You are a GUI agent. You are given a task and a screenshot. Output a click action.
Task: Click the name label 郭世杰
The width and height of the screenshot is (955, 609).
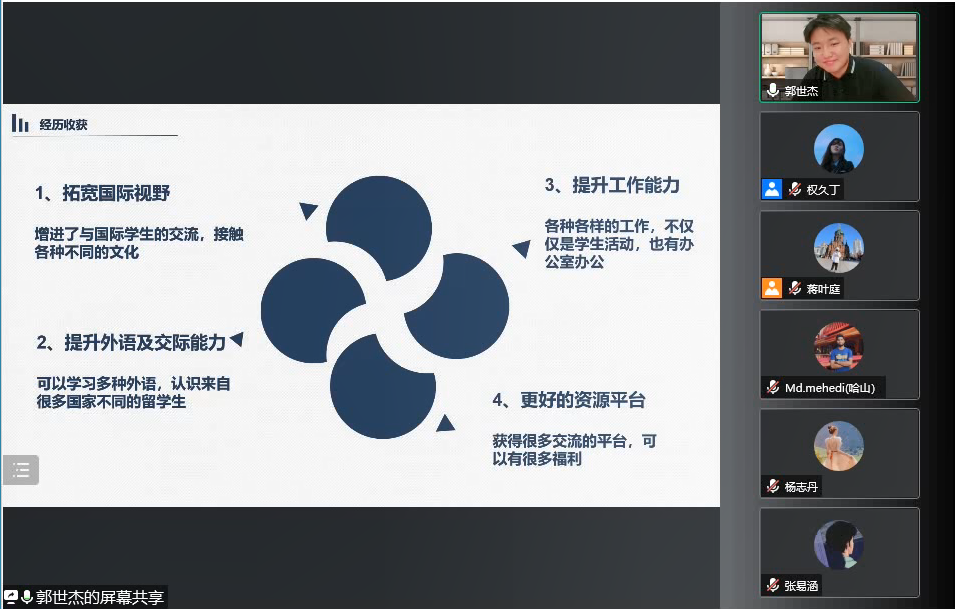tap(801, 91)
